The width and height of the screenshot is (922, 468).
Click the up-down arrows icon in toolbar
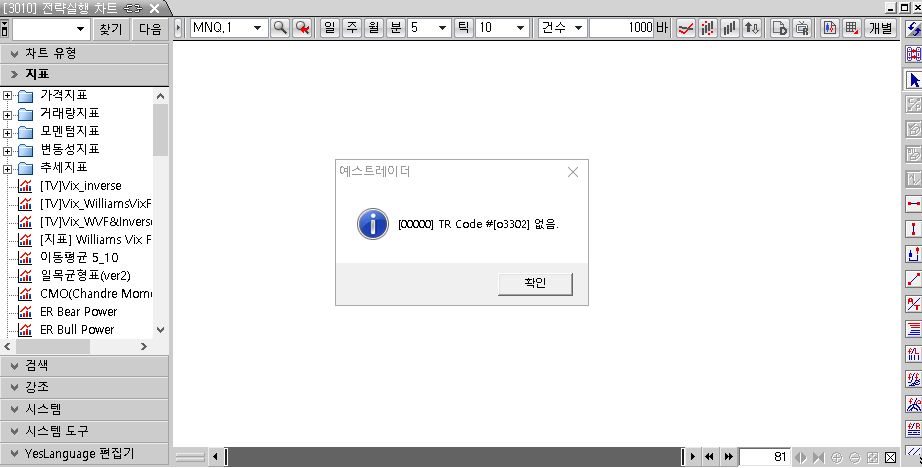pos(752,28)
